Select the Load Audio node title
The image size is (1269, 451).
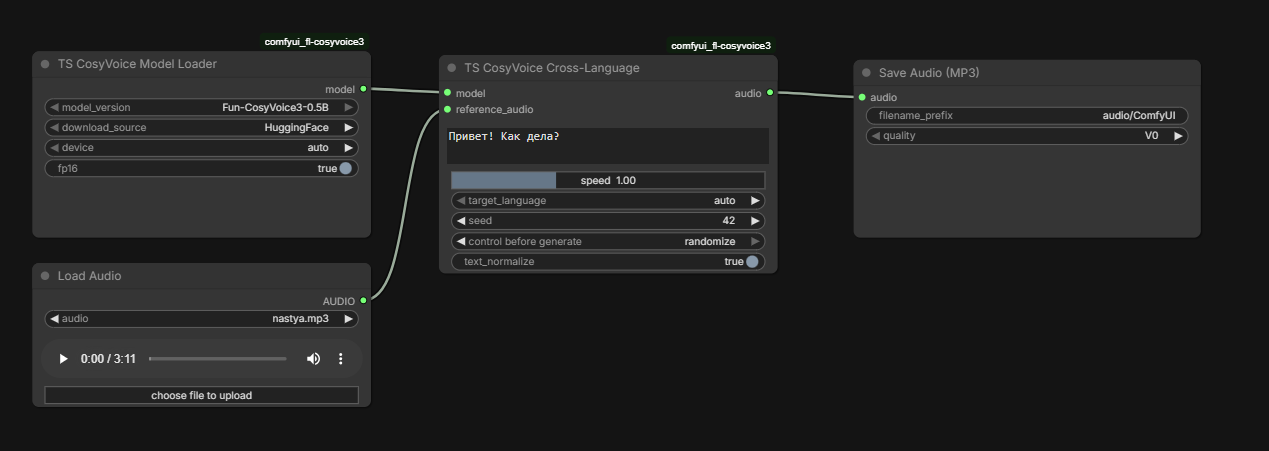pos(90,276)
